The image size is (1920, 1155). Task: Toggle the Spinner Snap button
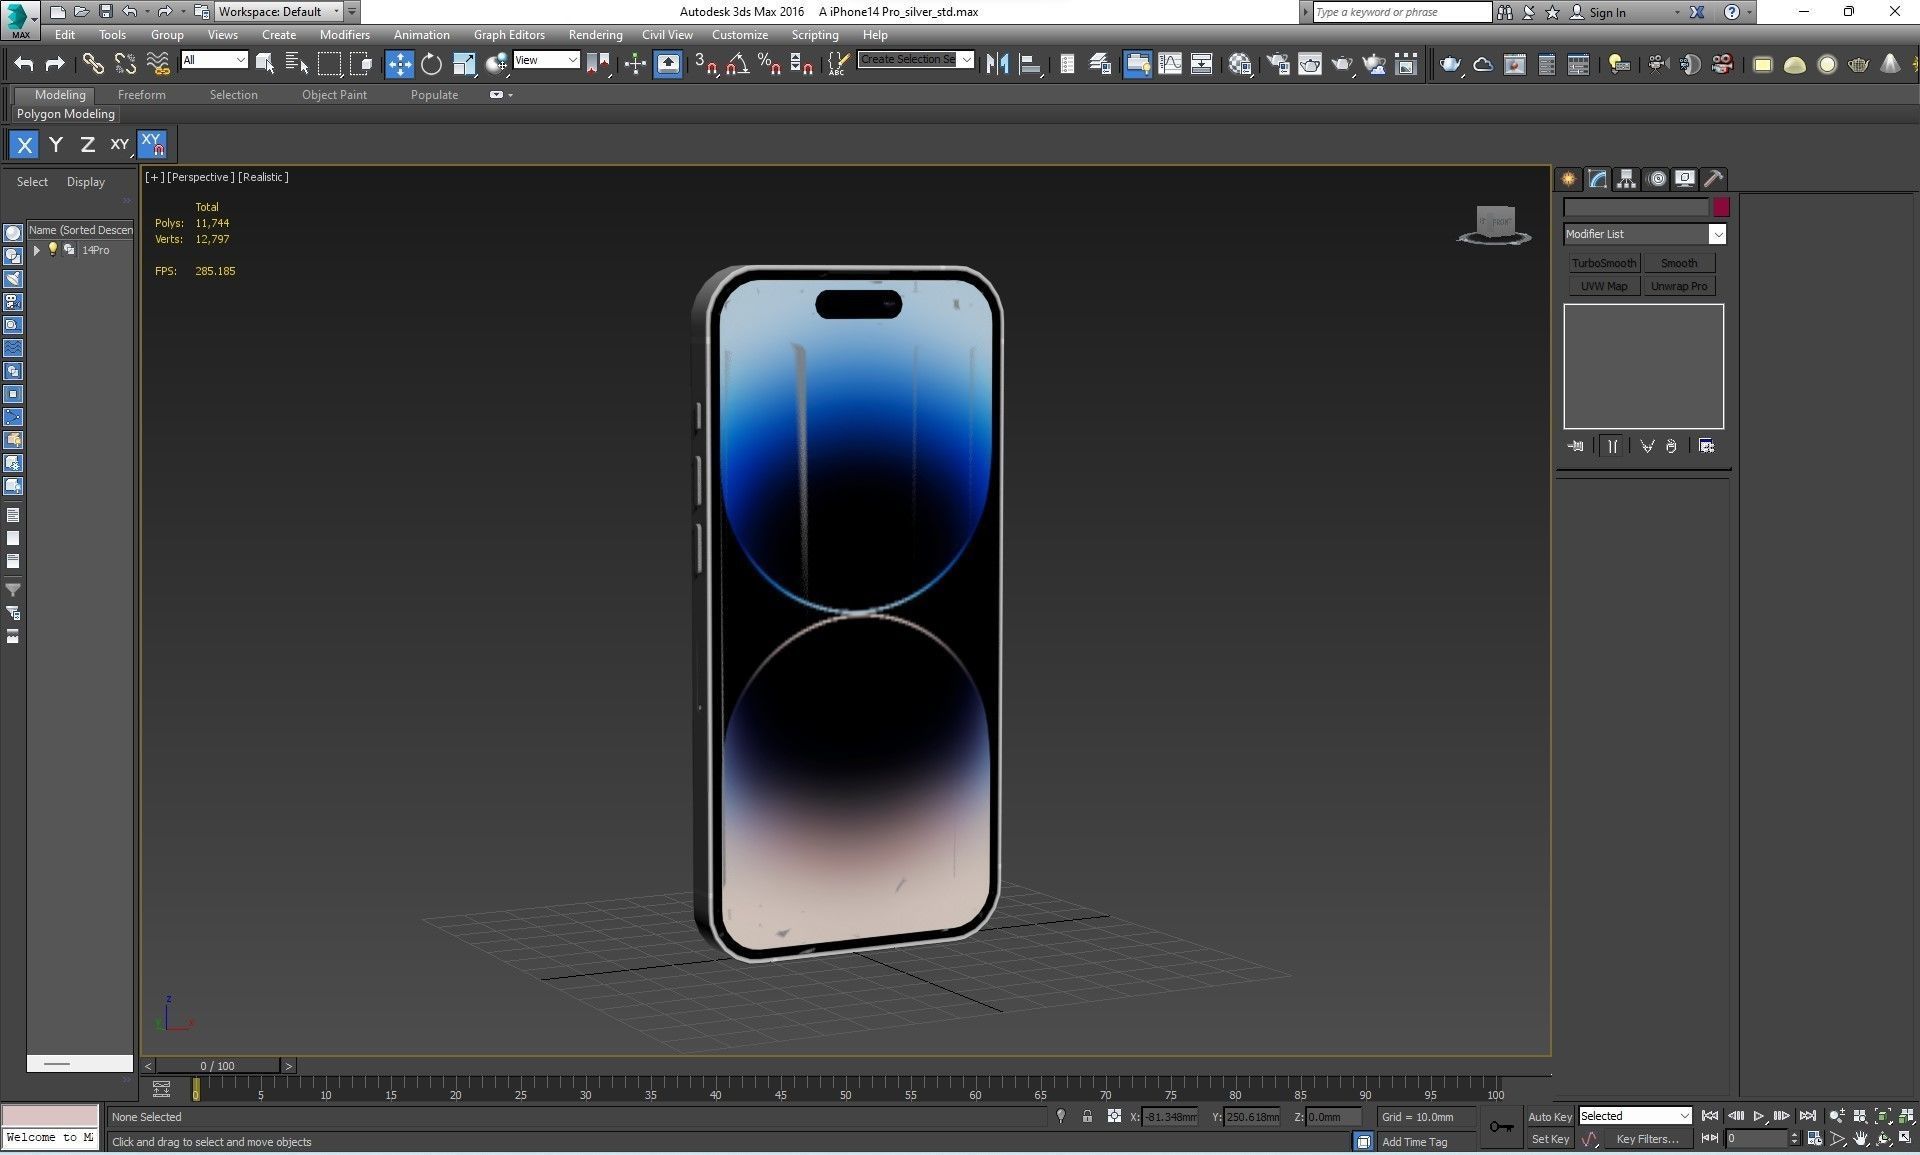click(x=802, y=64)
